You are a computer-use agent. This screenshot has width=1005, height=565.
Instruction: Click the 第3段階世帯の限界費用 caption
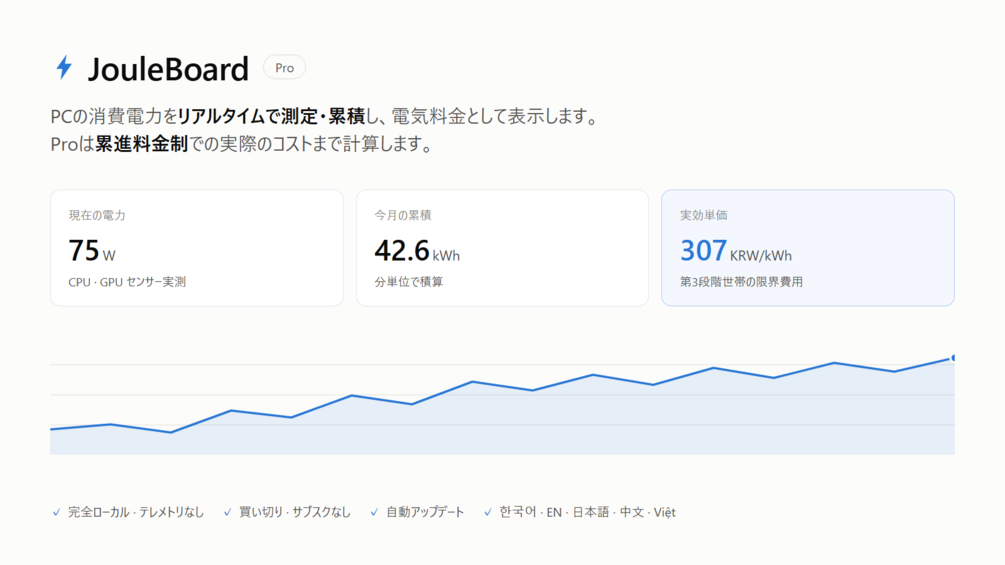741,282
